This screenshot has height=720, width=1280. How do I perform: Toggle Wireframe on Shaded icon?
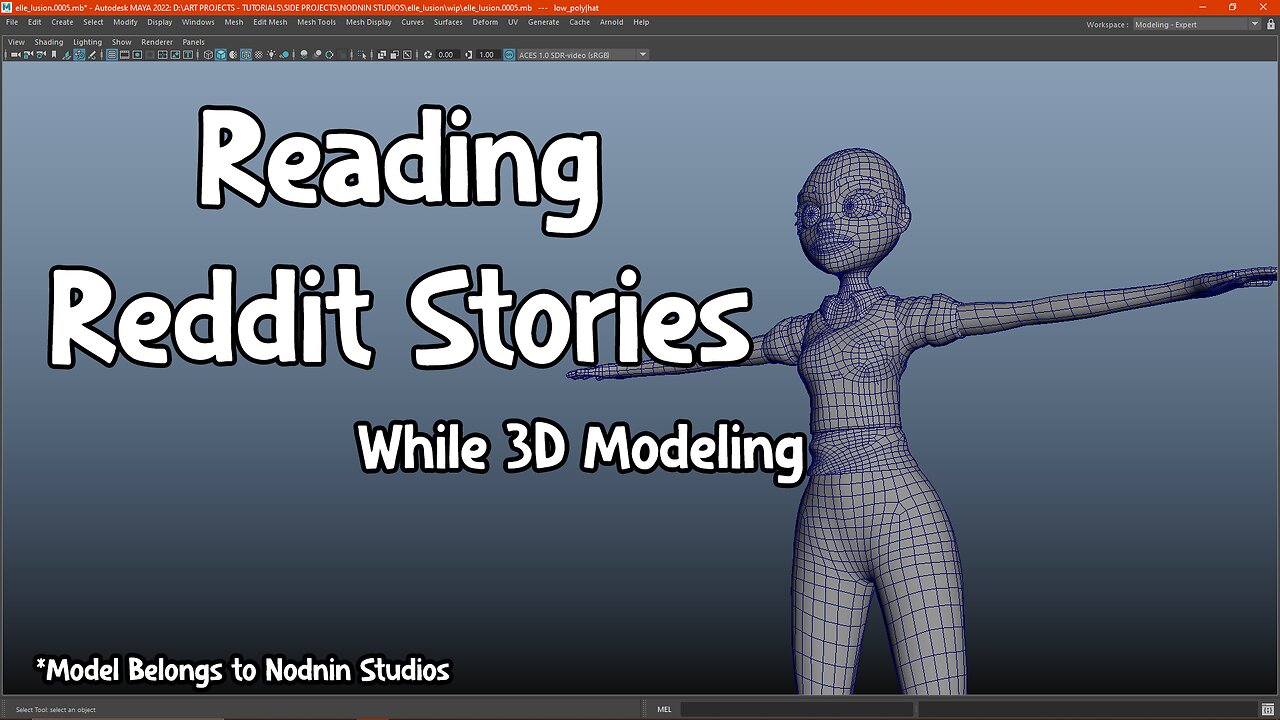(246, 54)
